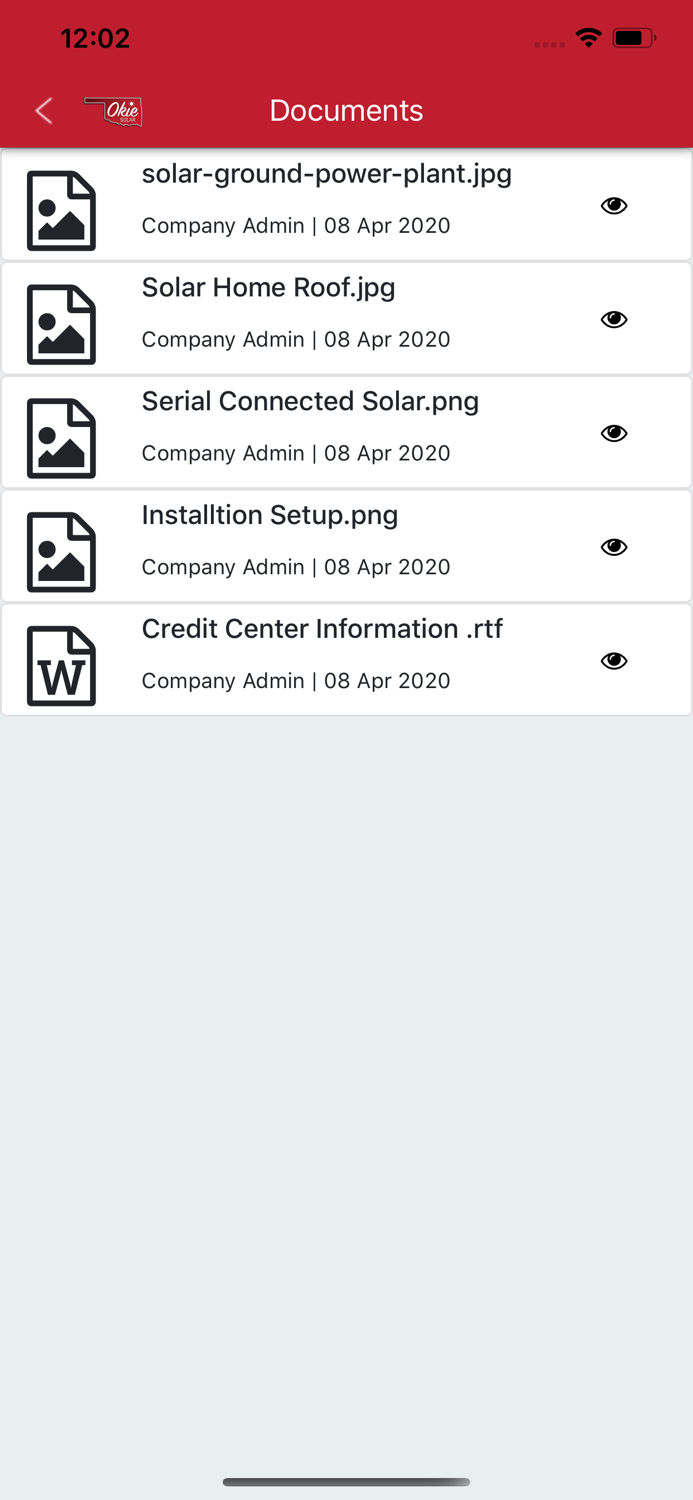Open Credit Center Information .rtf title
Viewport: 693px width, 1500px height.
click(x=322, y=629)
